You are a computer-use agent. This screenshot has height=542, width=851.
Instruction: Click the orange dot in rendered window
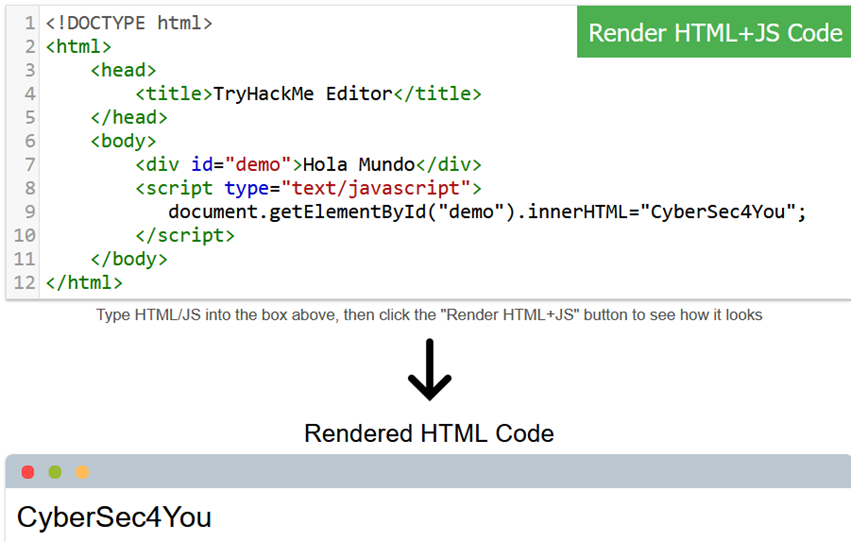pos(82,472)
